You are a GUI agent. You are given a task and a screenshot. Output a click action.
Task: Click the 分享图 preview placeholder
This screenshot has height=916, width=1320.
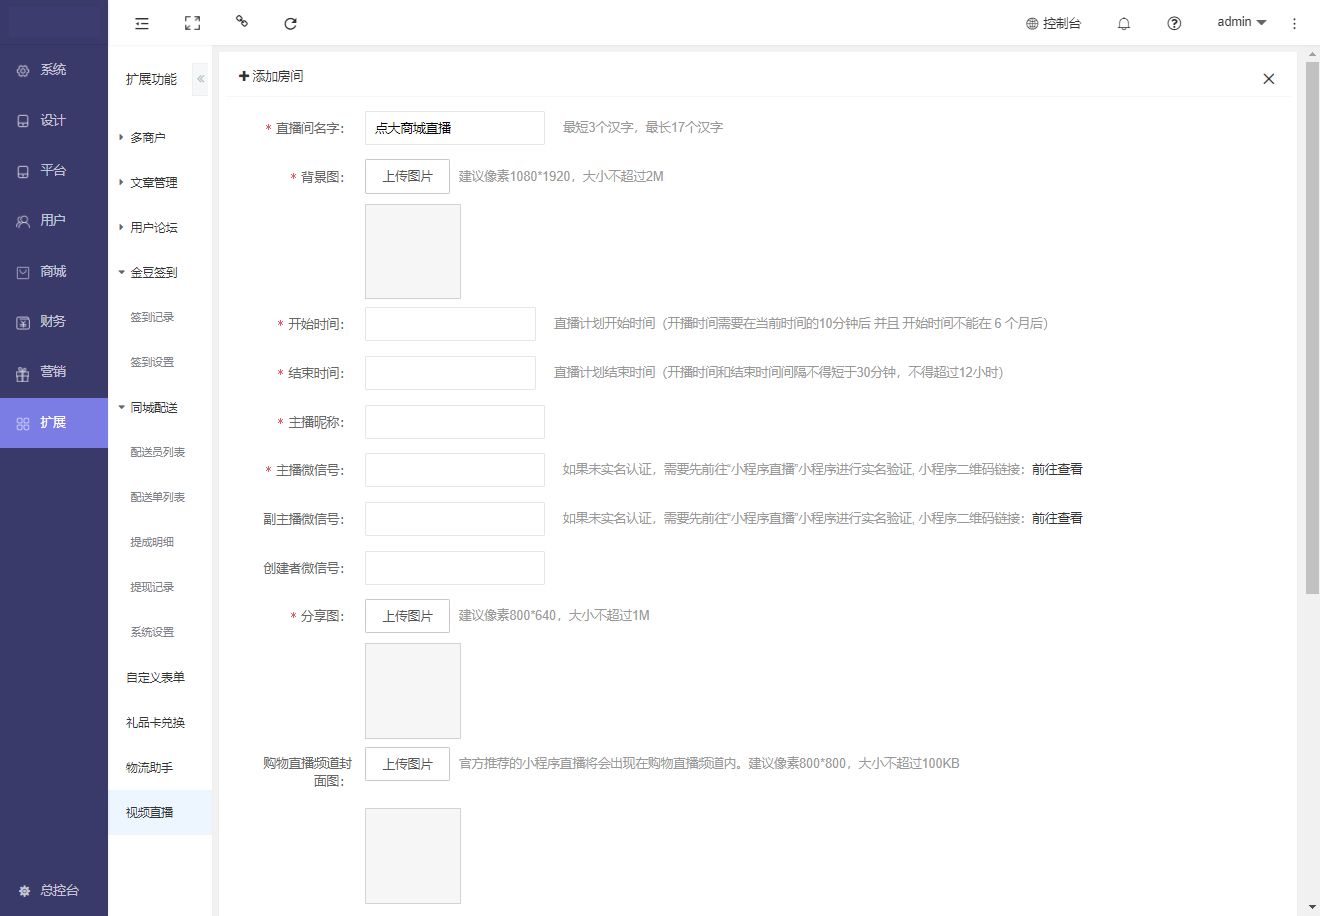tap(412, 690)
